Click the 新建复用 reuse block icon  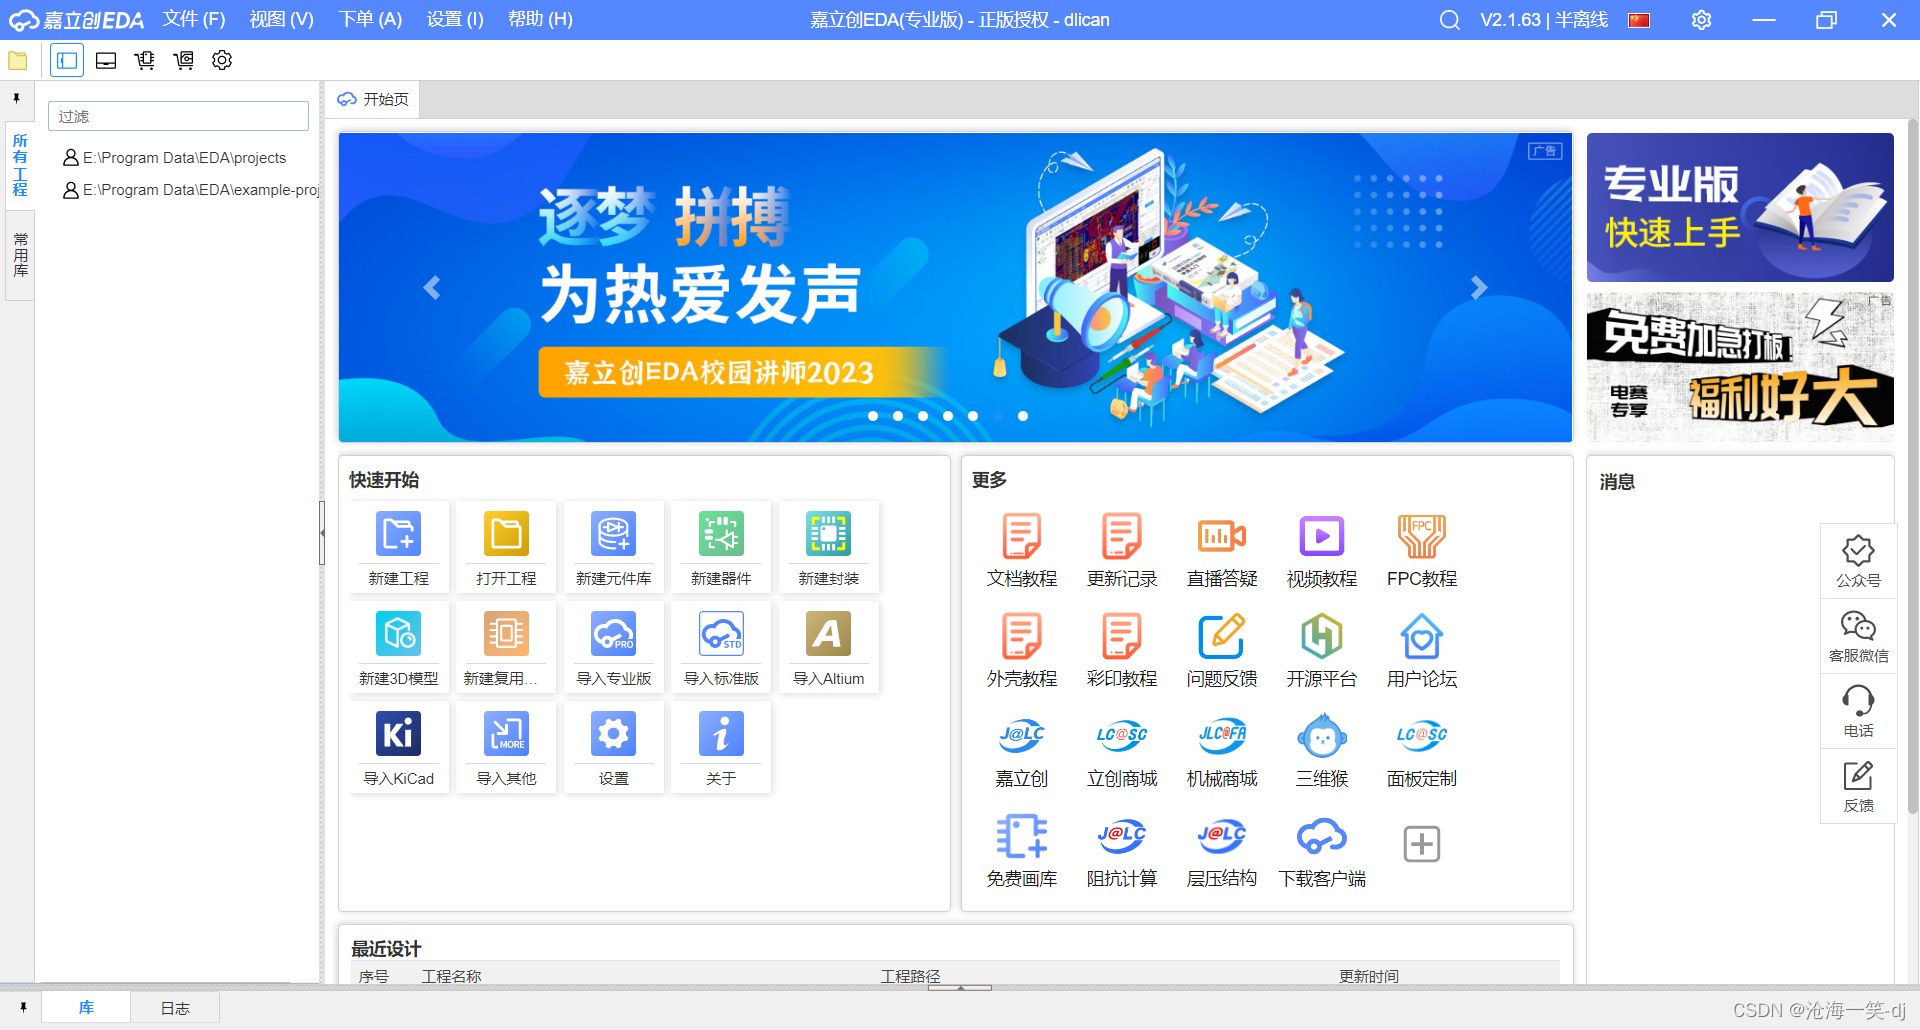point(506,634)
